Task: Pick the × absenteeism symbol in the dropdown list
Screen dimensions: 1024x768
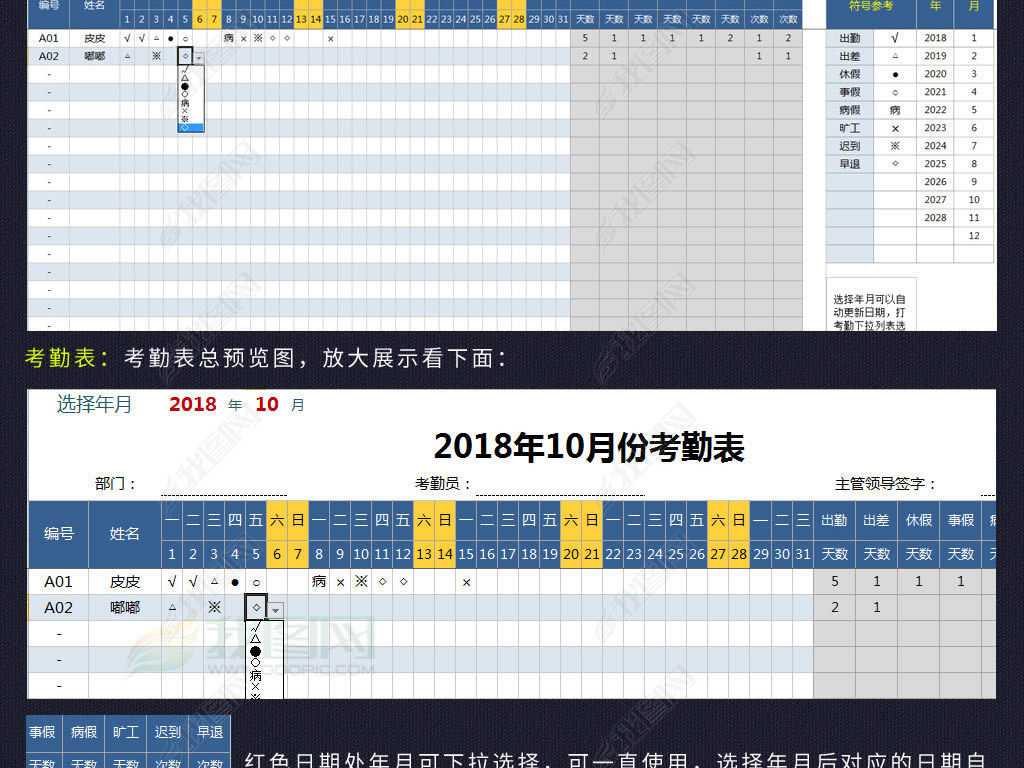Action: click(184, 111)
